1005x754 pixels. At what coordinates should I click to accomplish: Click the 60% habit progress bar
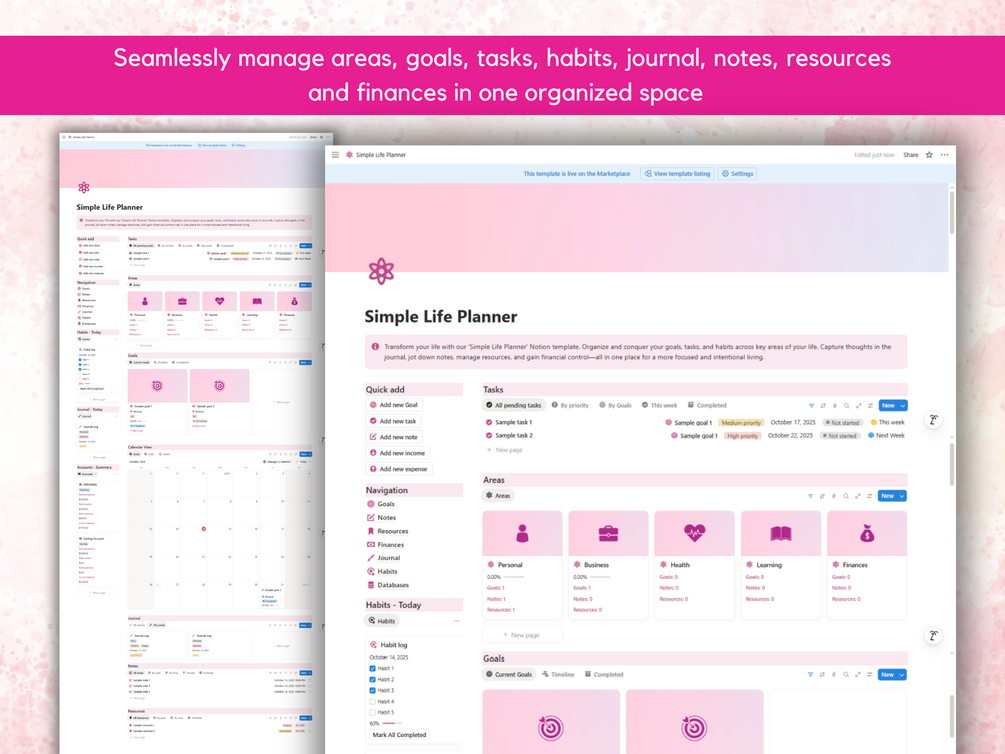pyautogui.click(x=392, y=723)
